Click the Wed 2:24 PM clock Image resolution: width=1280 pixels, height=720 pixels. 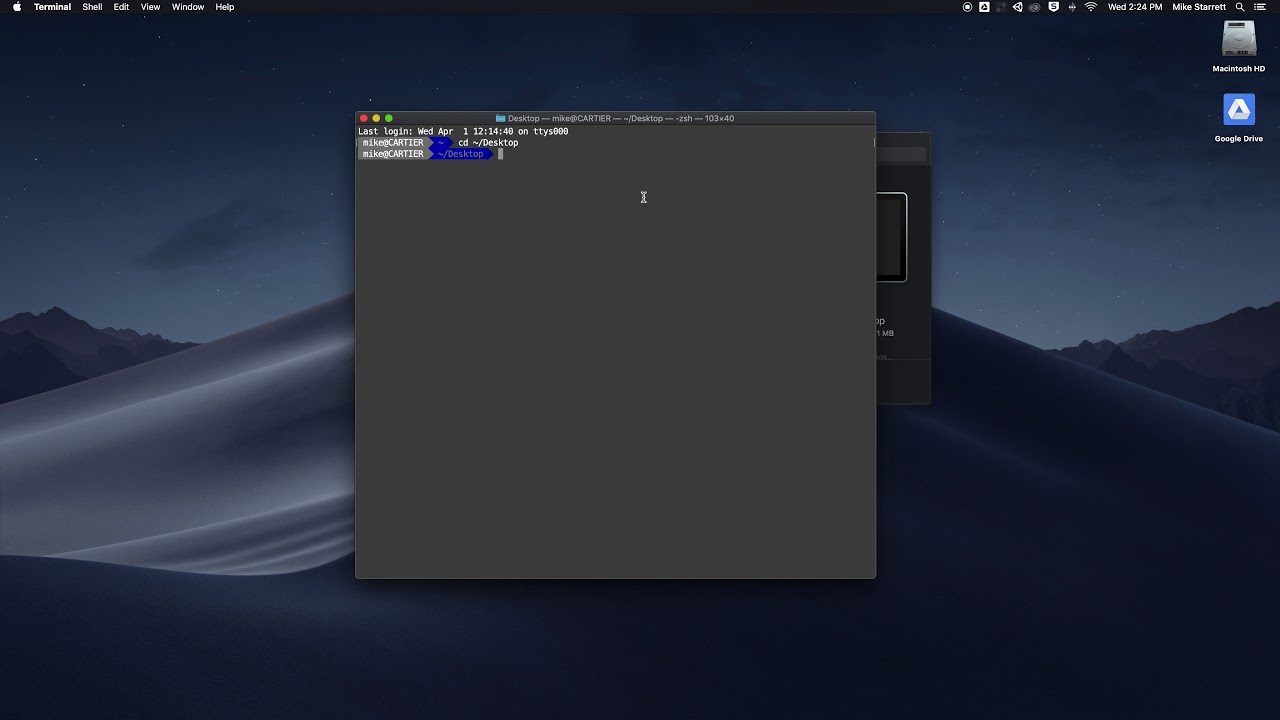pos(1135,7)
